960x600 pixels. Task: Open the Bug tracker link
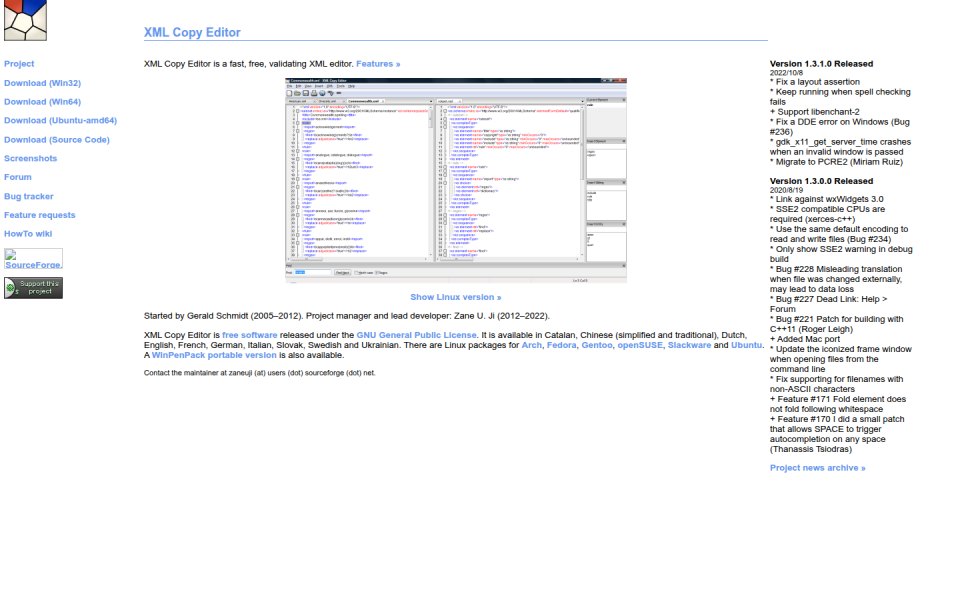click(29, 196)
